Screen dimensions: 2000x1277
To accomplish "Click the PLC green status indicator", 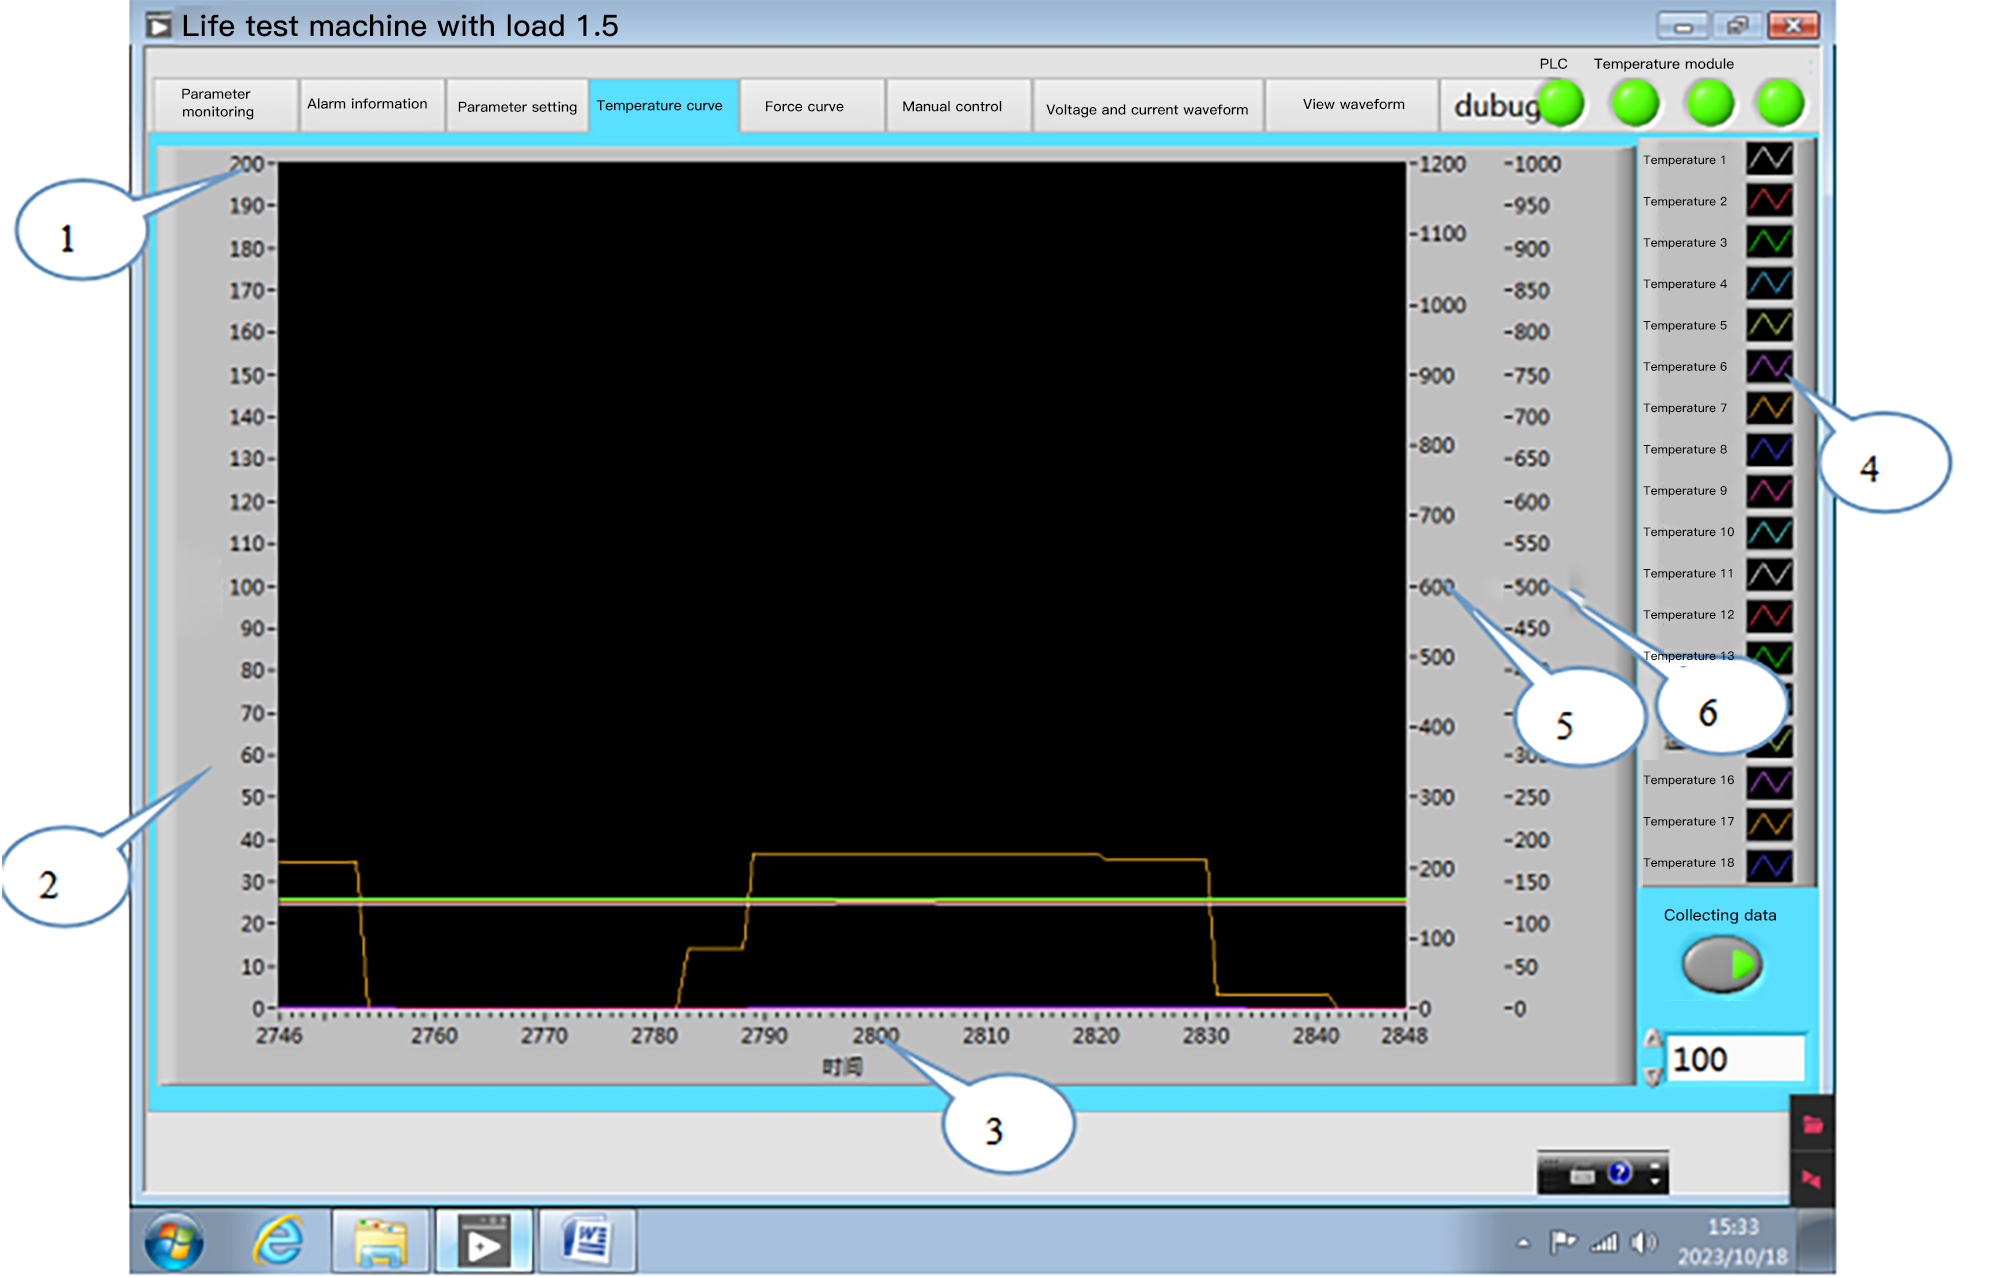I will tap(1560, 103).
